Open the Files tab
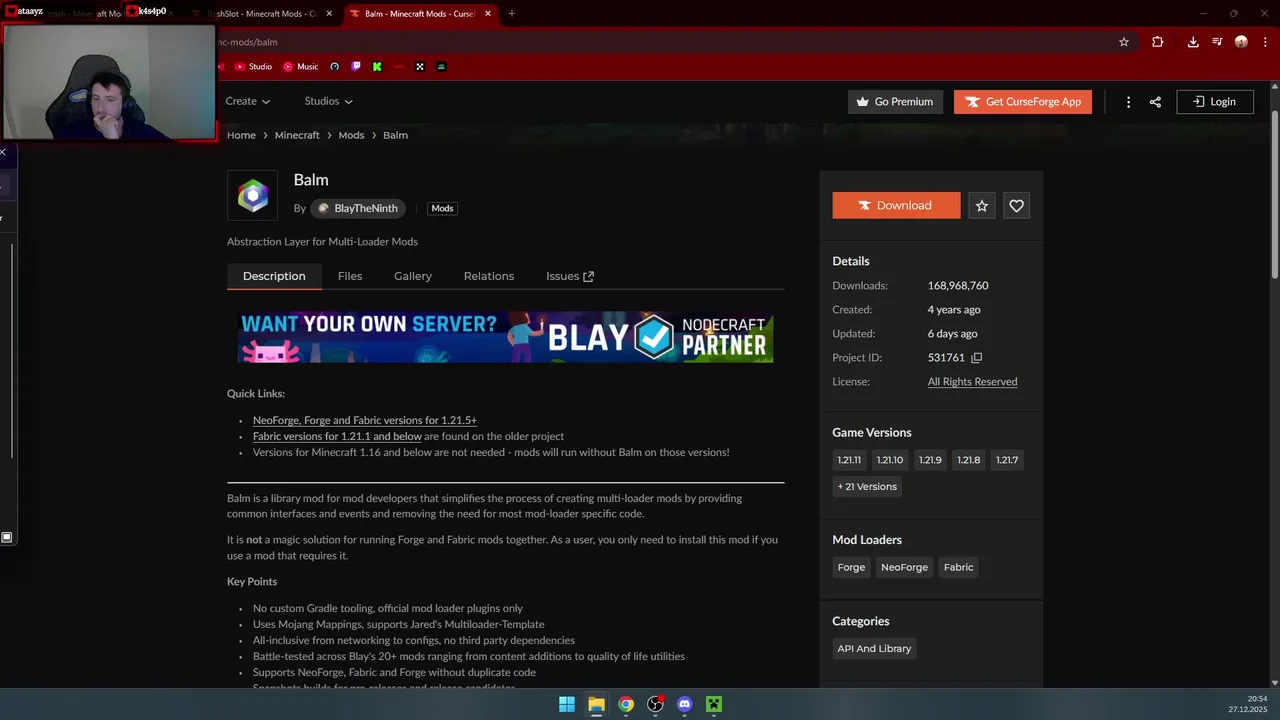1280x720 pixels. pyautogui.click(x=350, y=276)
